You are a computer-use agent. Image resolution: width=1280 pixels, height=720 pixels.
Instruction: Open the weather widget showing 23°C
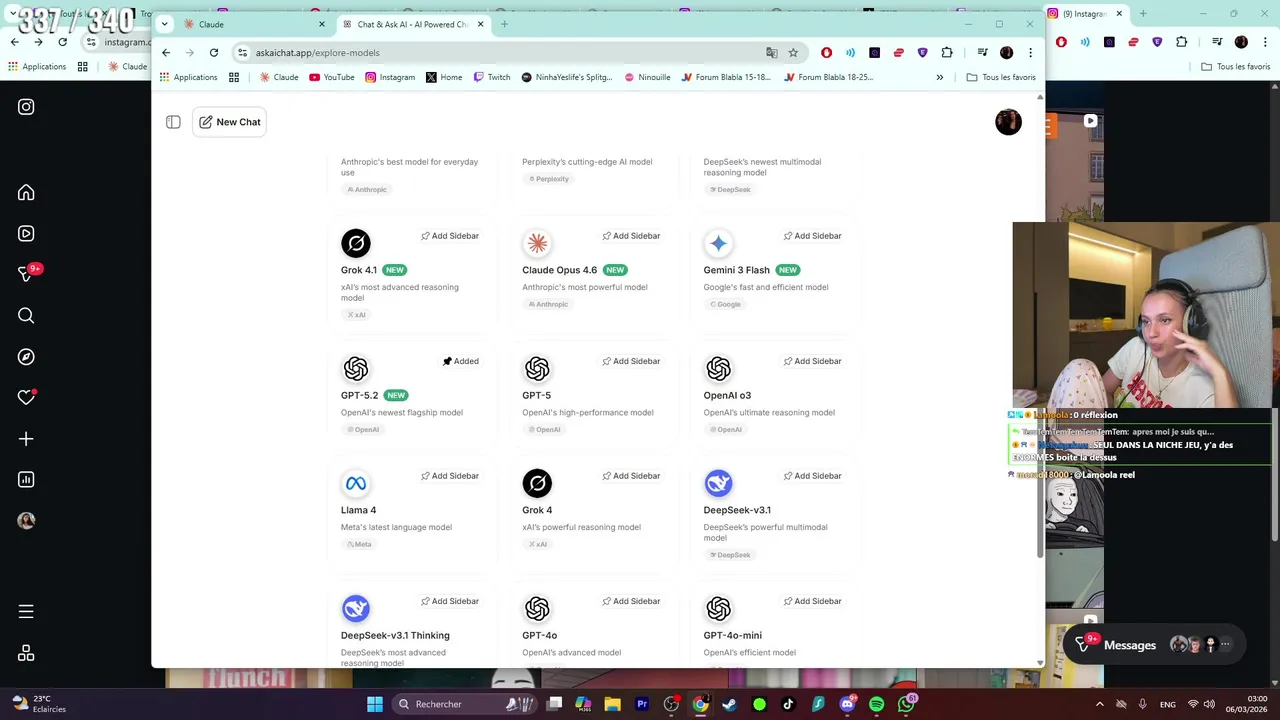(38, 704)
